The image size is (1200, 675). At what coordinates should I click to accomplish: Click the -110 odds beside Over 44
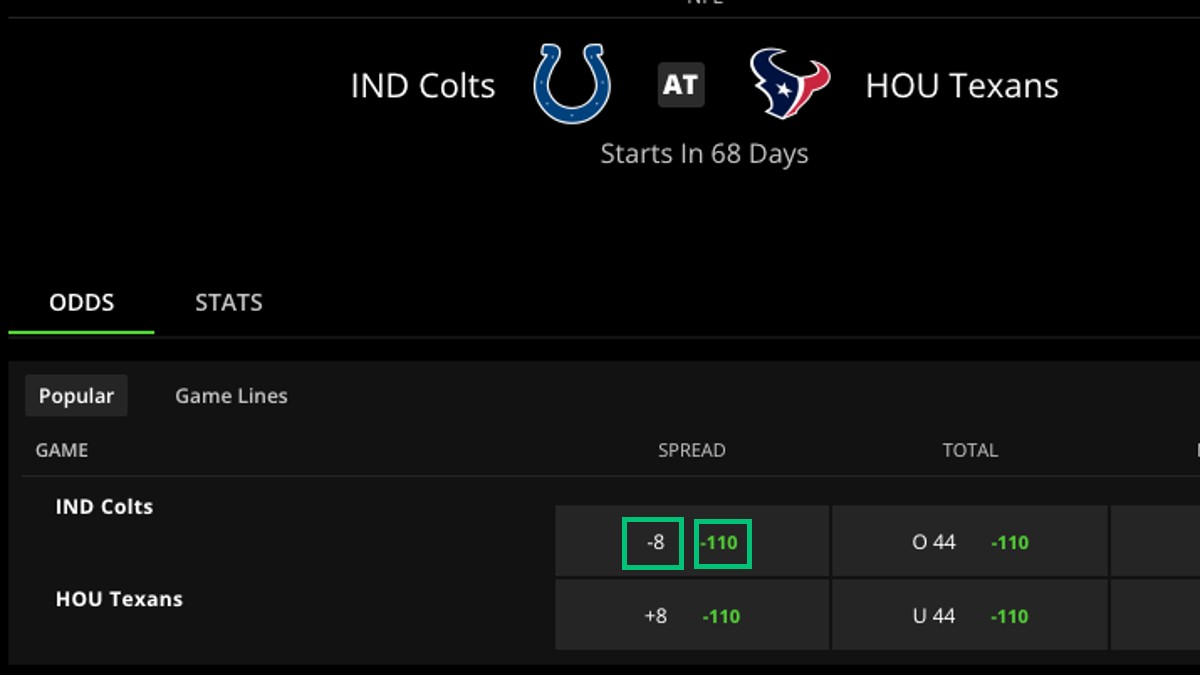coord(1010,541)
